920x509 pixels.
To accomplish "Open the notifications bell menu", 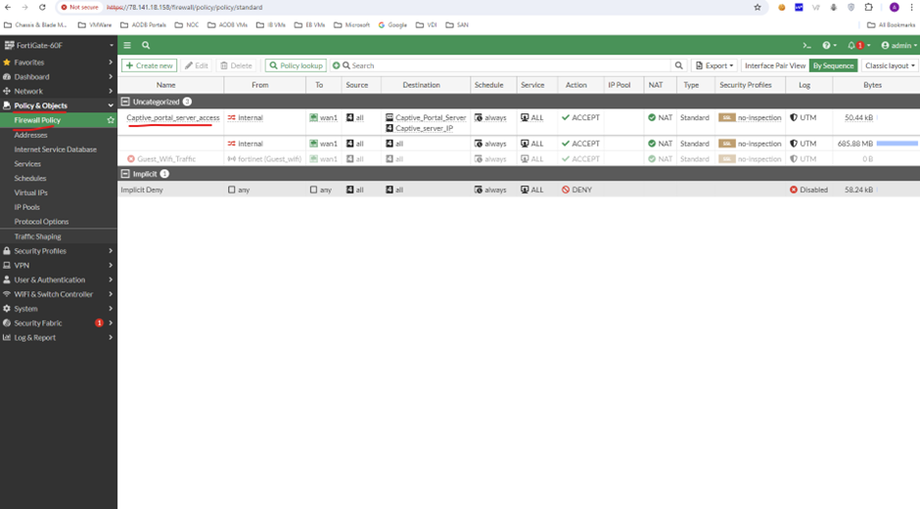I will coord(858,45).
